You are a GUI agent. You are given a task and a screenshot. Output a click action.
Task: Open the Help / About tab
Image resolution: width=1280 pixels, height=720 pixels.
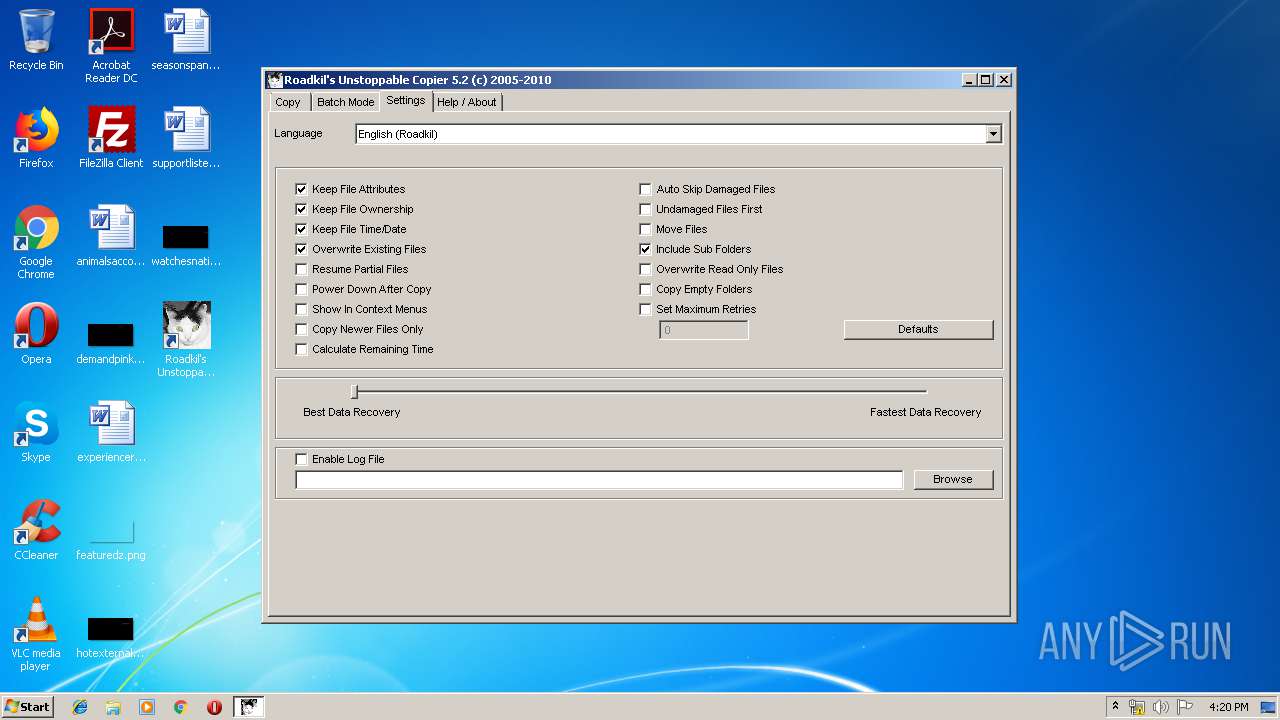(x=467, y=102)
